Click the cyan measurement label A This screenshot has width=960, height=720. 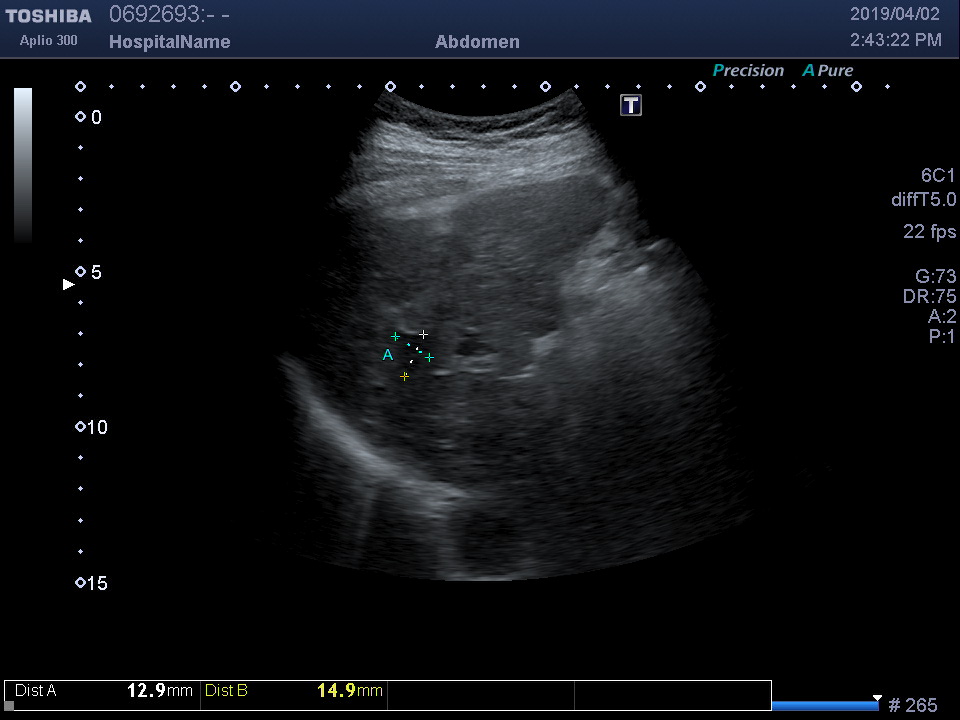[x=388, y=354]
